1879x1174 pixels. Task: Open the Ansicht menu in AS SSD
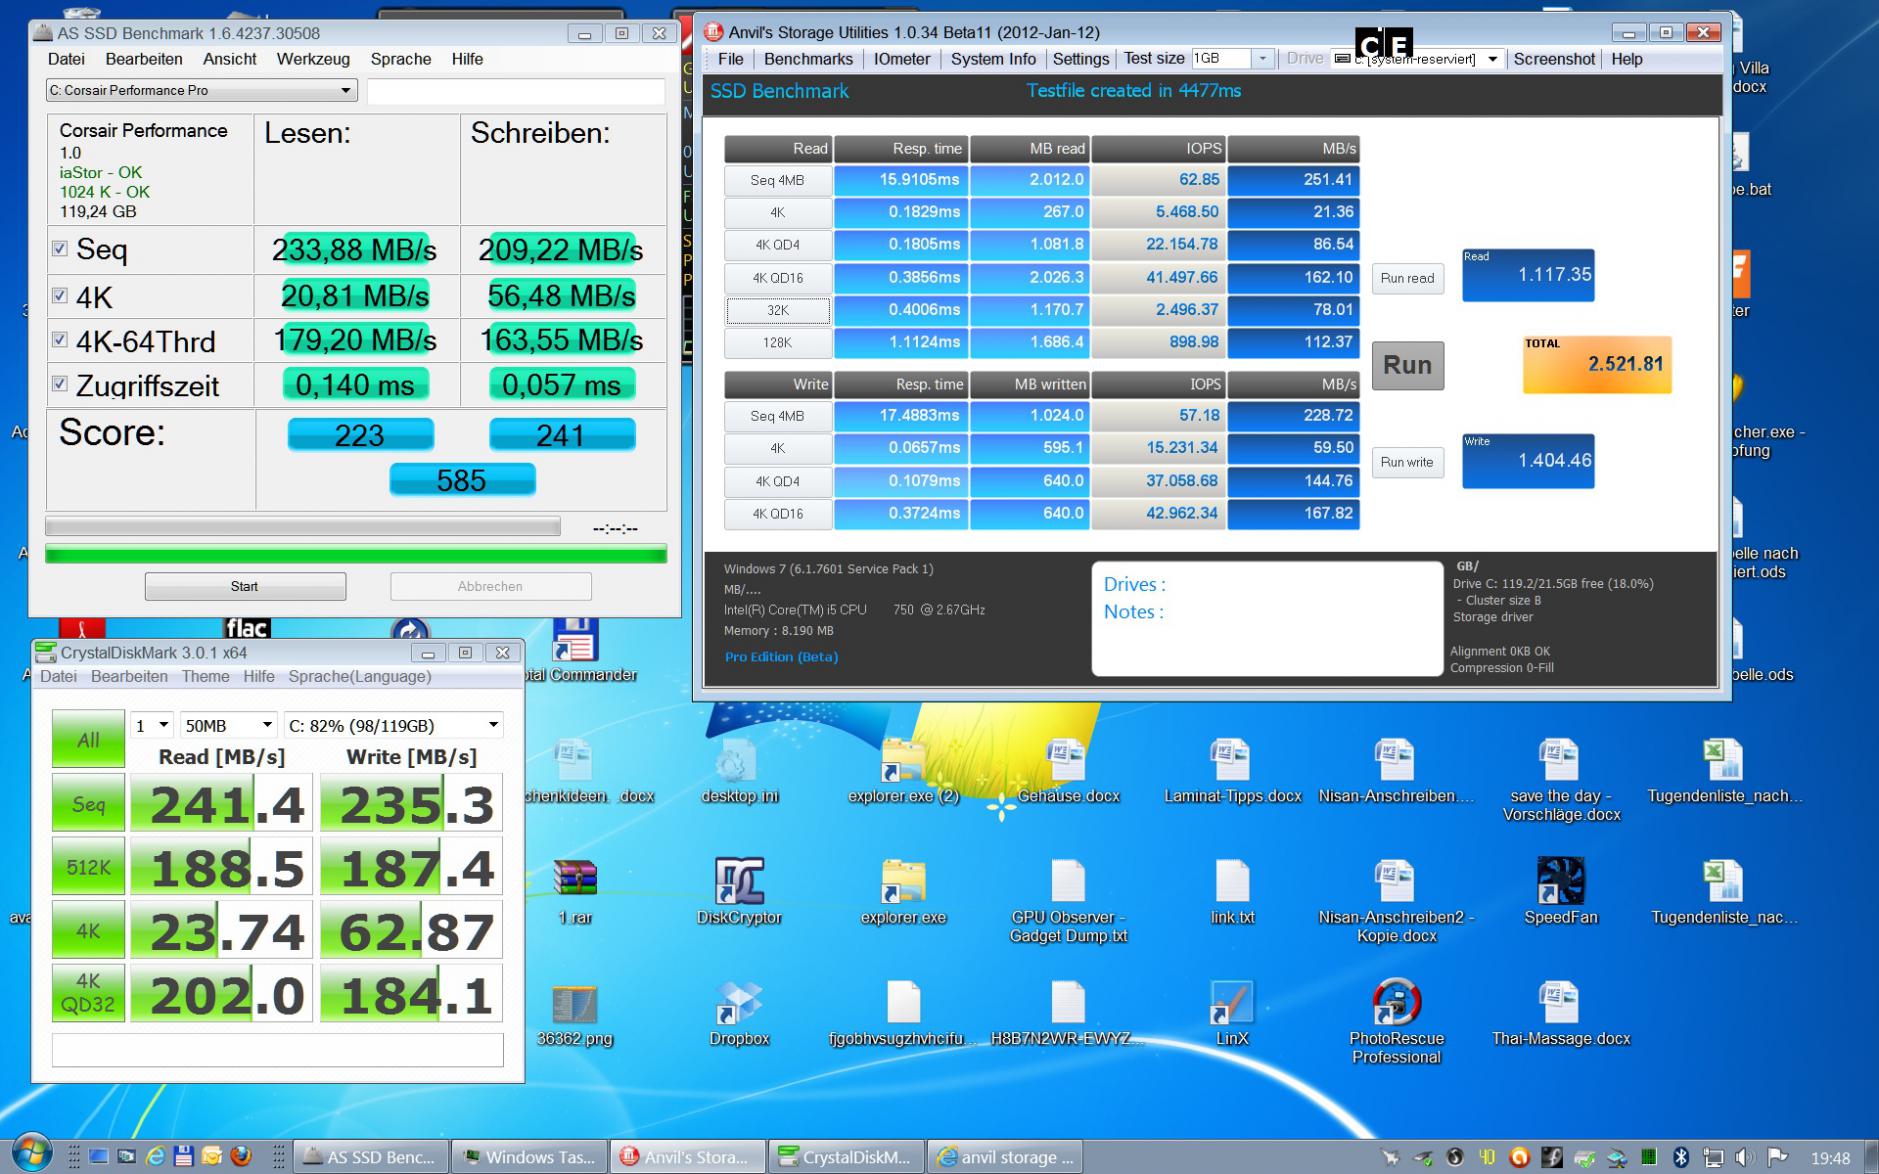tap(230, 59)
